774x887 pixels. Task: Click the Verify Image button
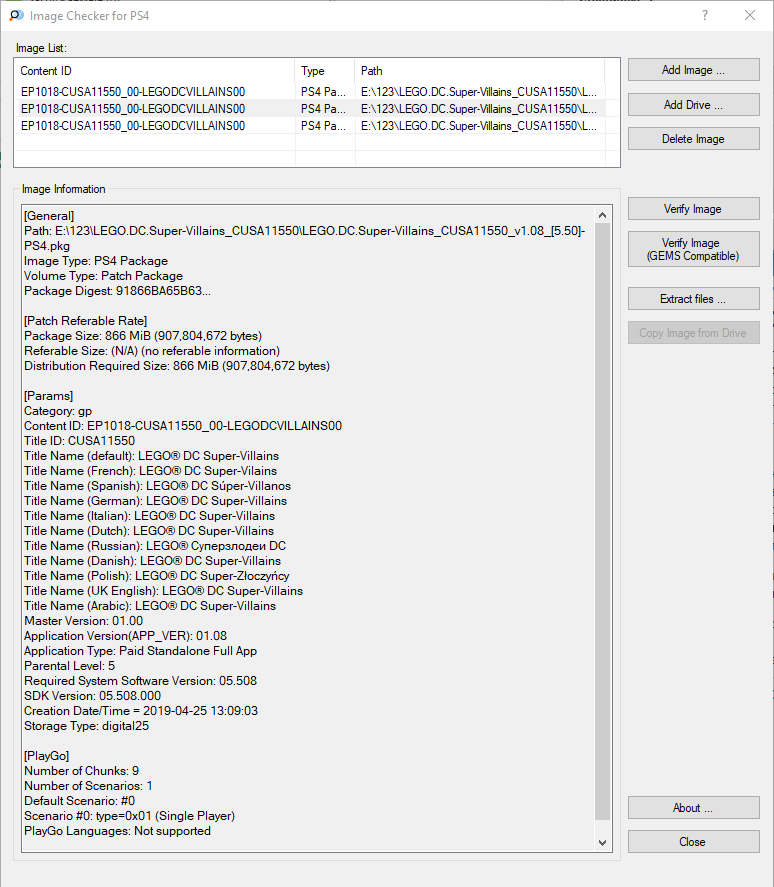click(x=693, y=209)
